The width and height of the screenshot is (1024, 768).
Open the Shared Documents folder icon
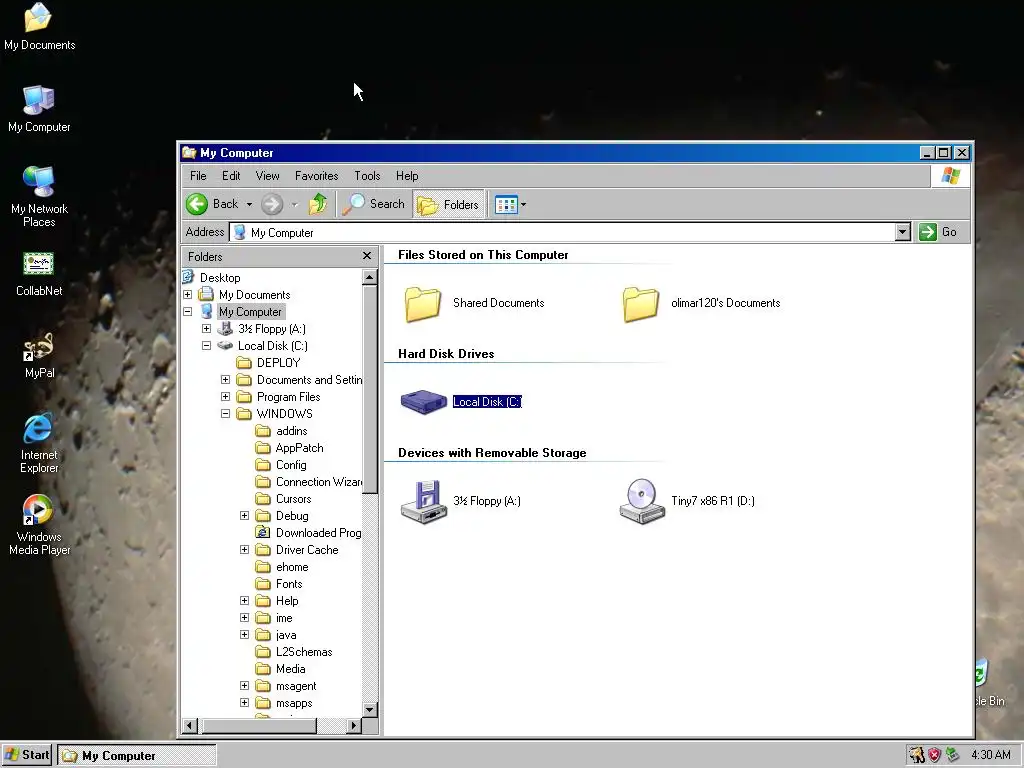423,304
